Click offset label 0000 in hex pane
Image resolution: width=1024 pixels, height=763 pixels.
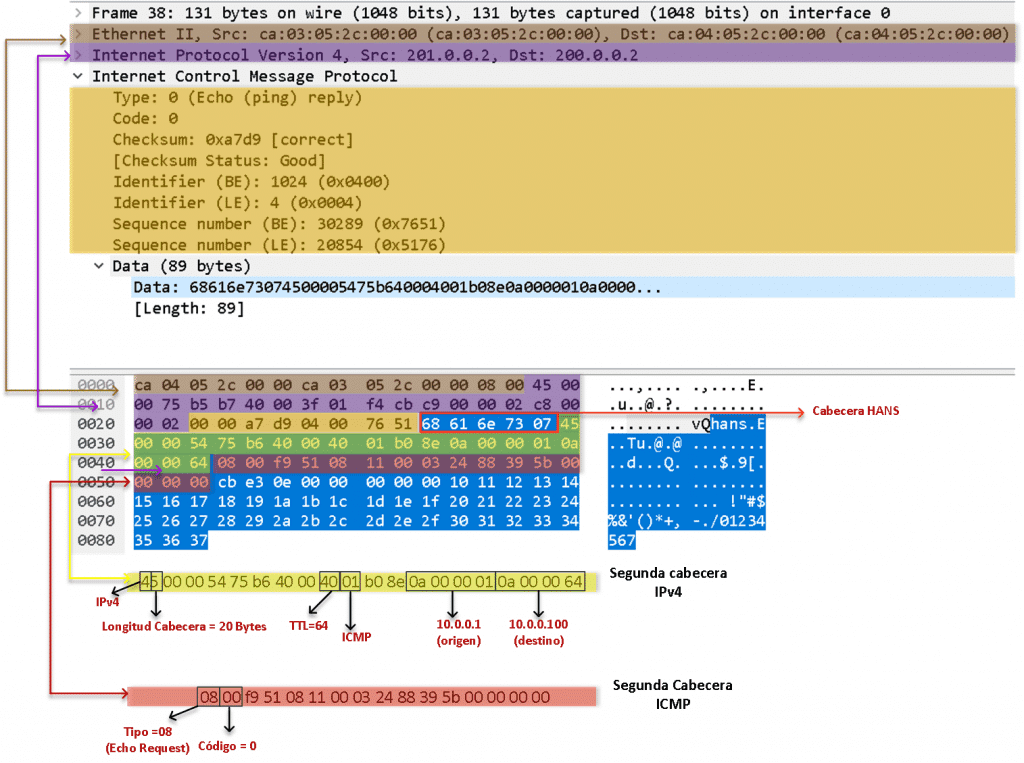(x=96, y=384)
